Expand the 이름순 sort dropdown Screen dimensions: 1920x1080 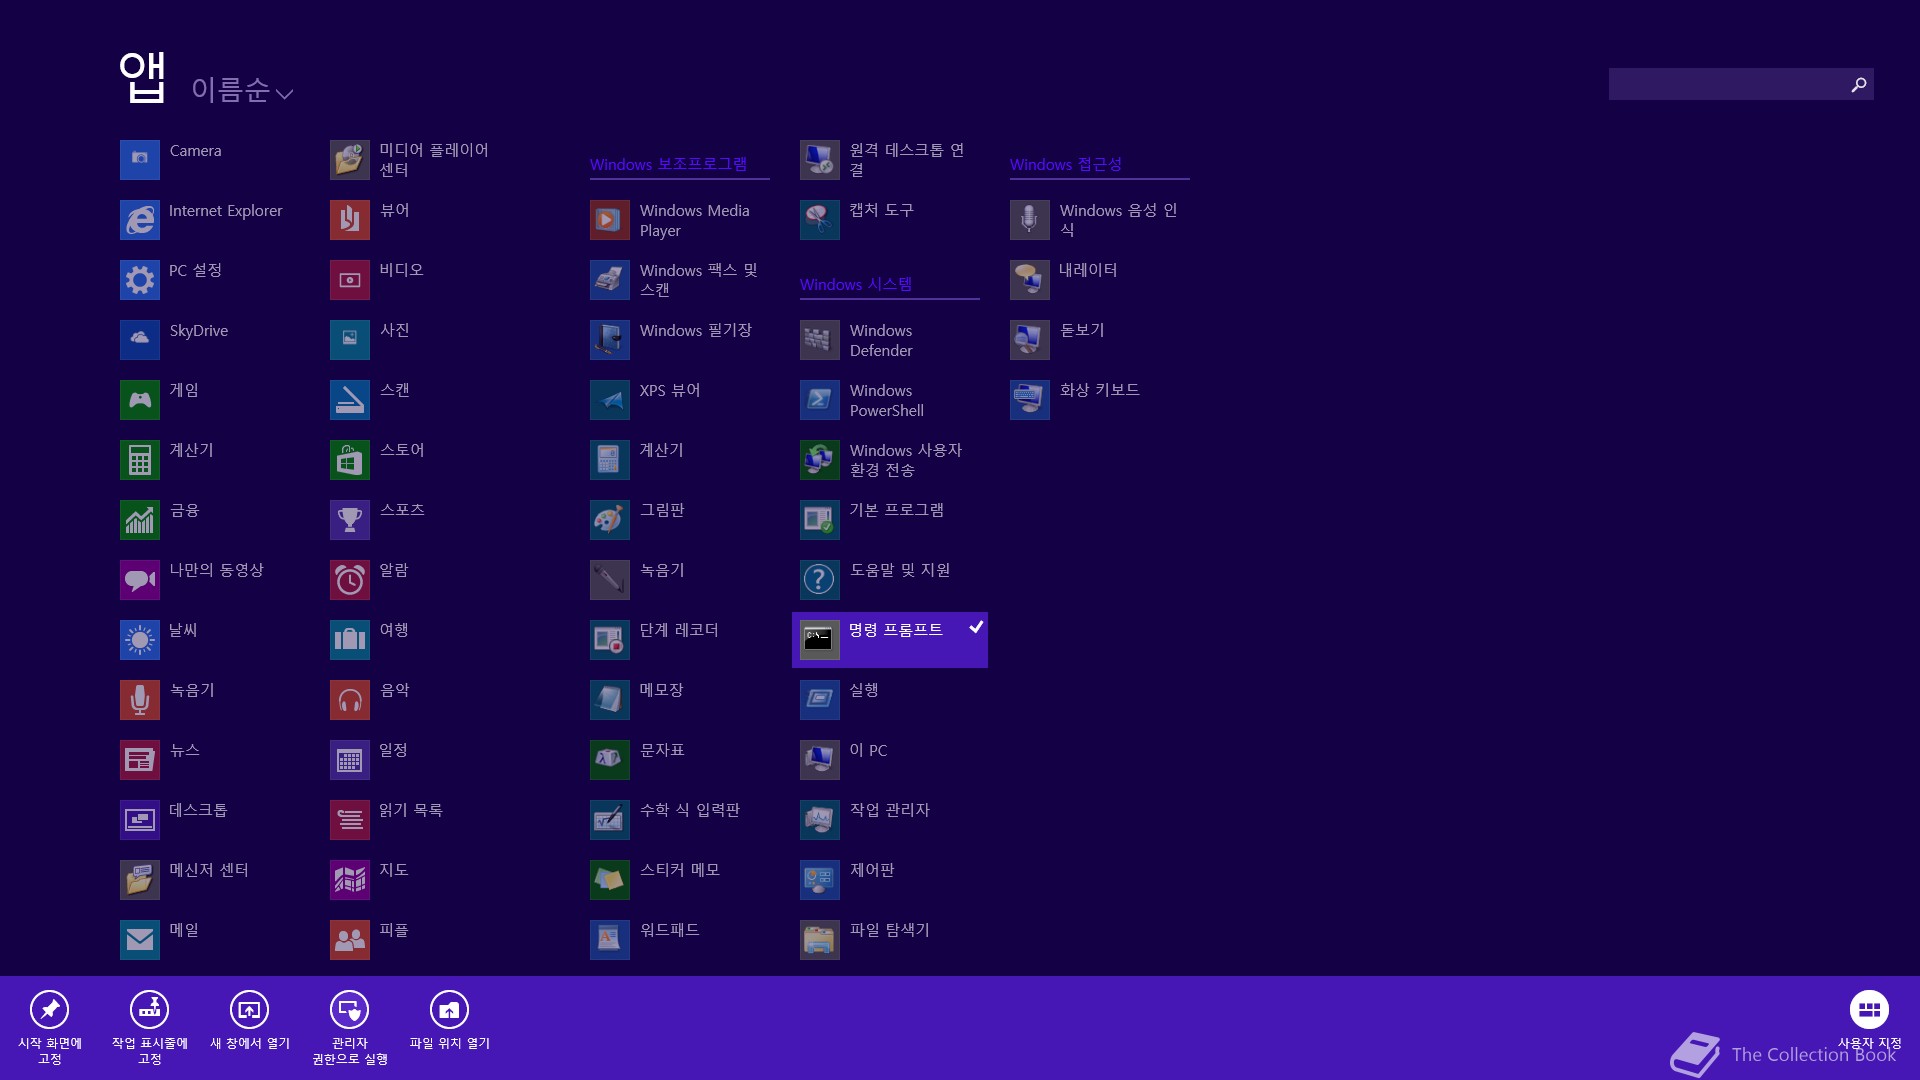[x=242, y=90]
